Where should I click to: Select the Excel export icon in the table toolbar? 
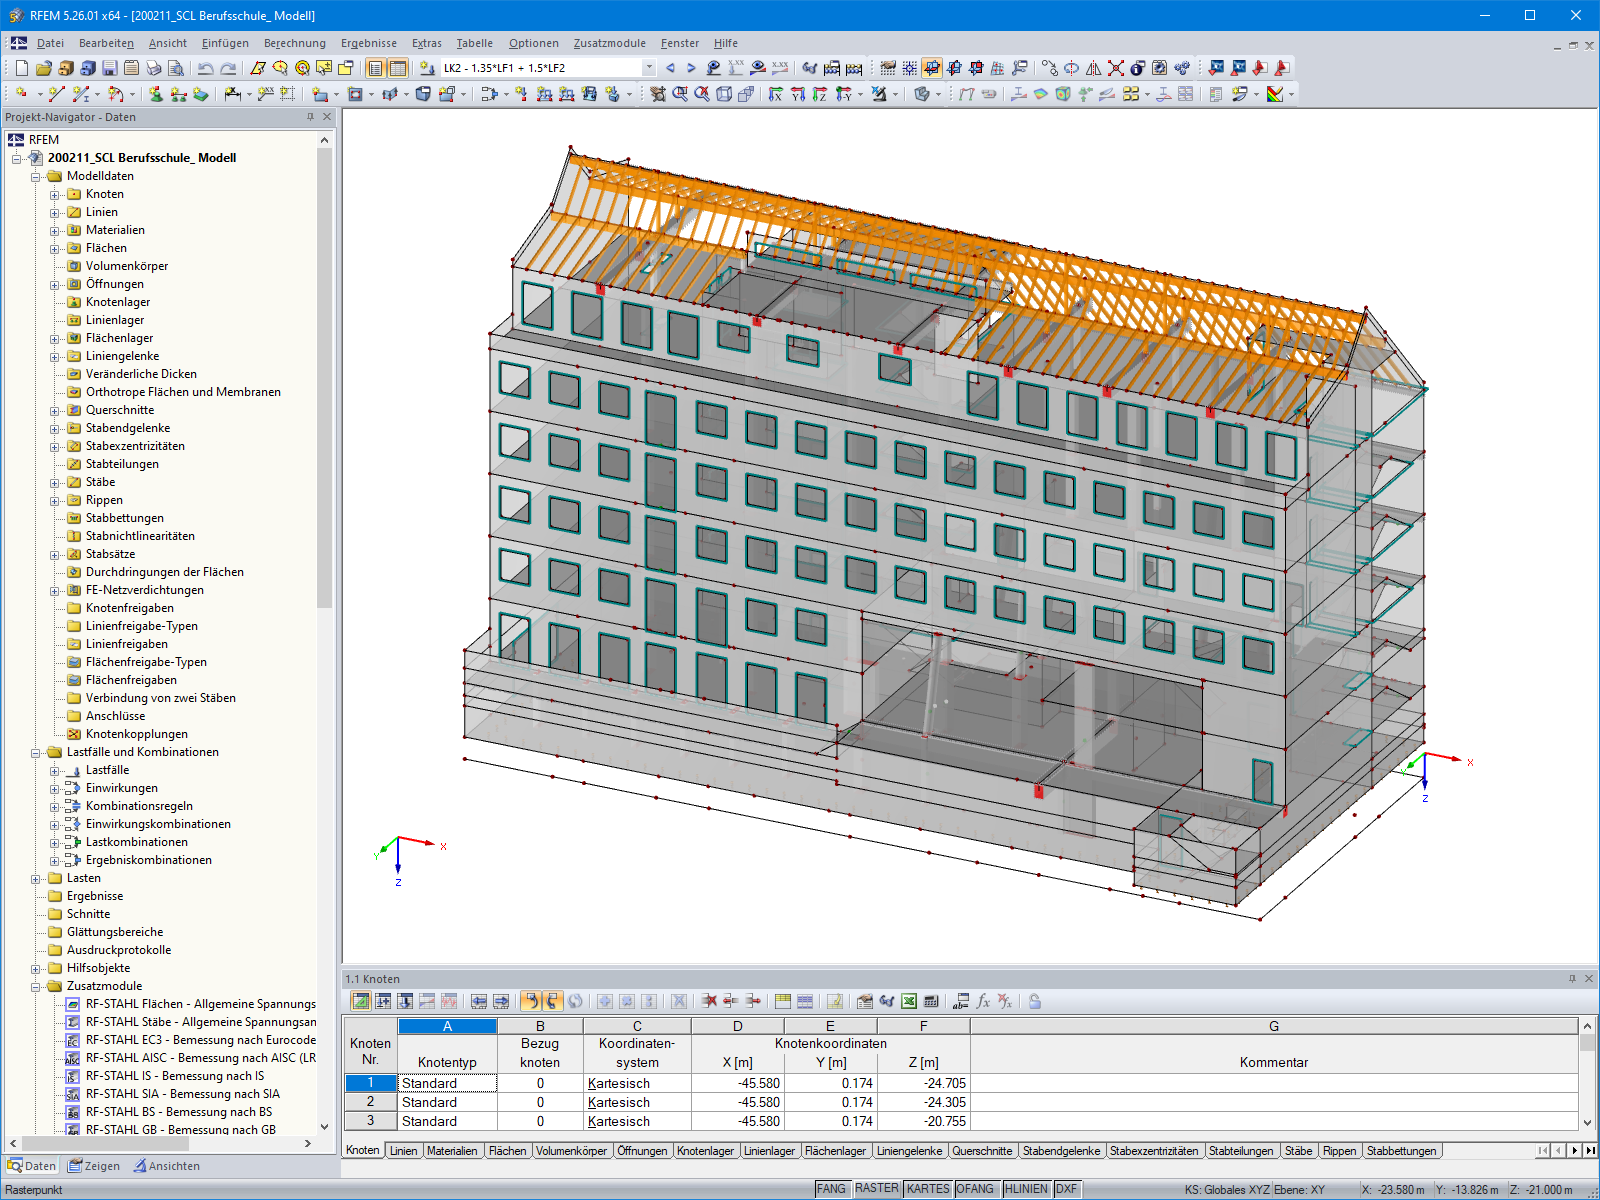pos(908,1000)
